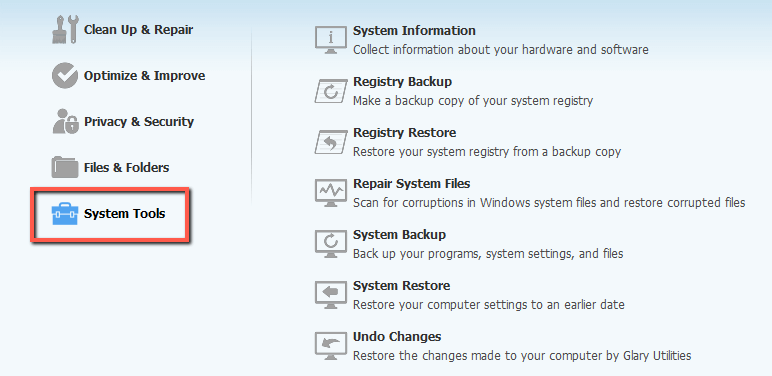The height and width of the screenshot is (376, 772).
Task: Click the System Backup monitor icon
Action: pos(330,244)
